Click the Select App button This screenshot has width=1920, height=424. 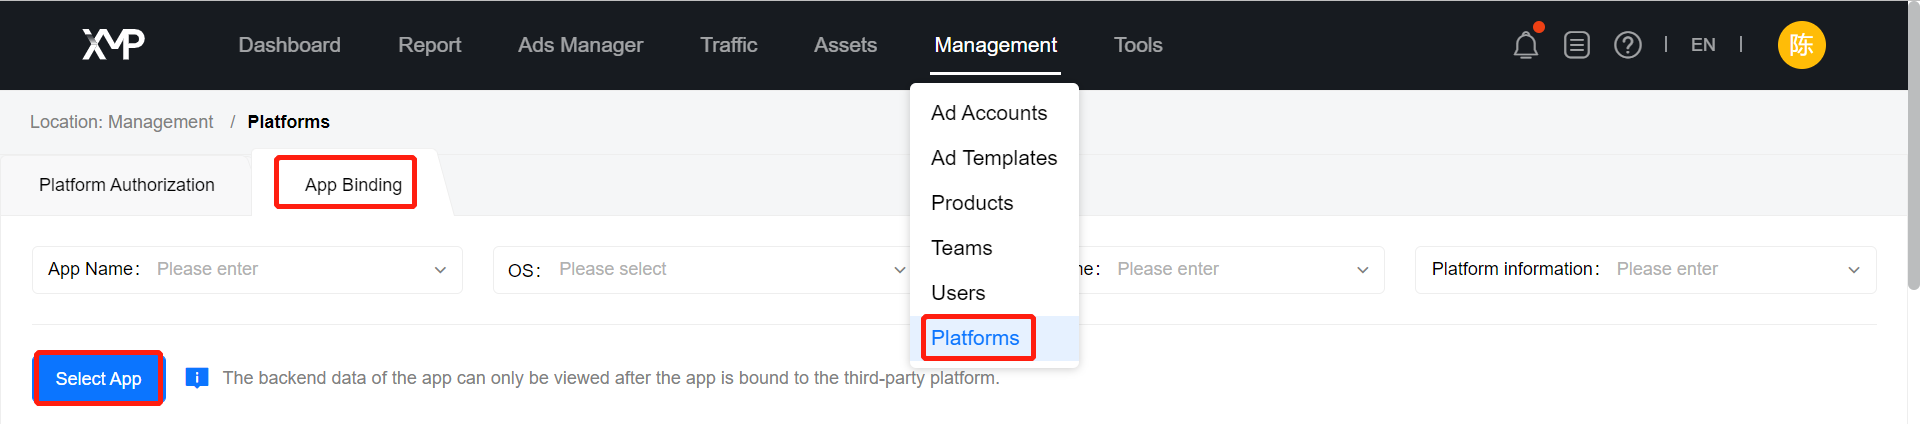[99, 379]
